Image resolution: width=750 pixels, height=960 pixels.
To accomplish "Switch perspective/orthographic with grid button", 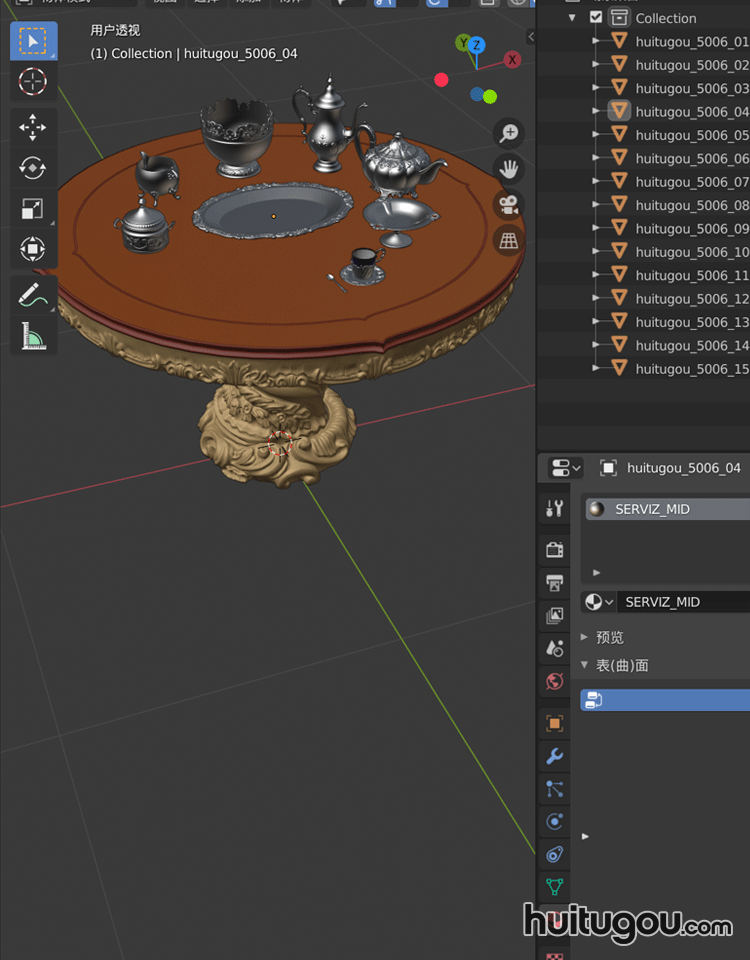I will (509, 240).
